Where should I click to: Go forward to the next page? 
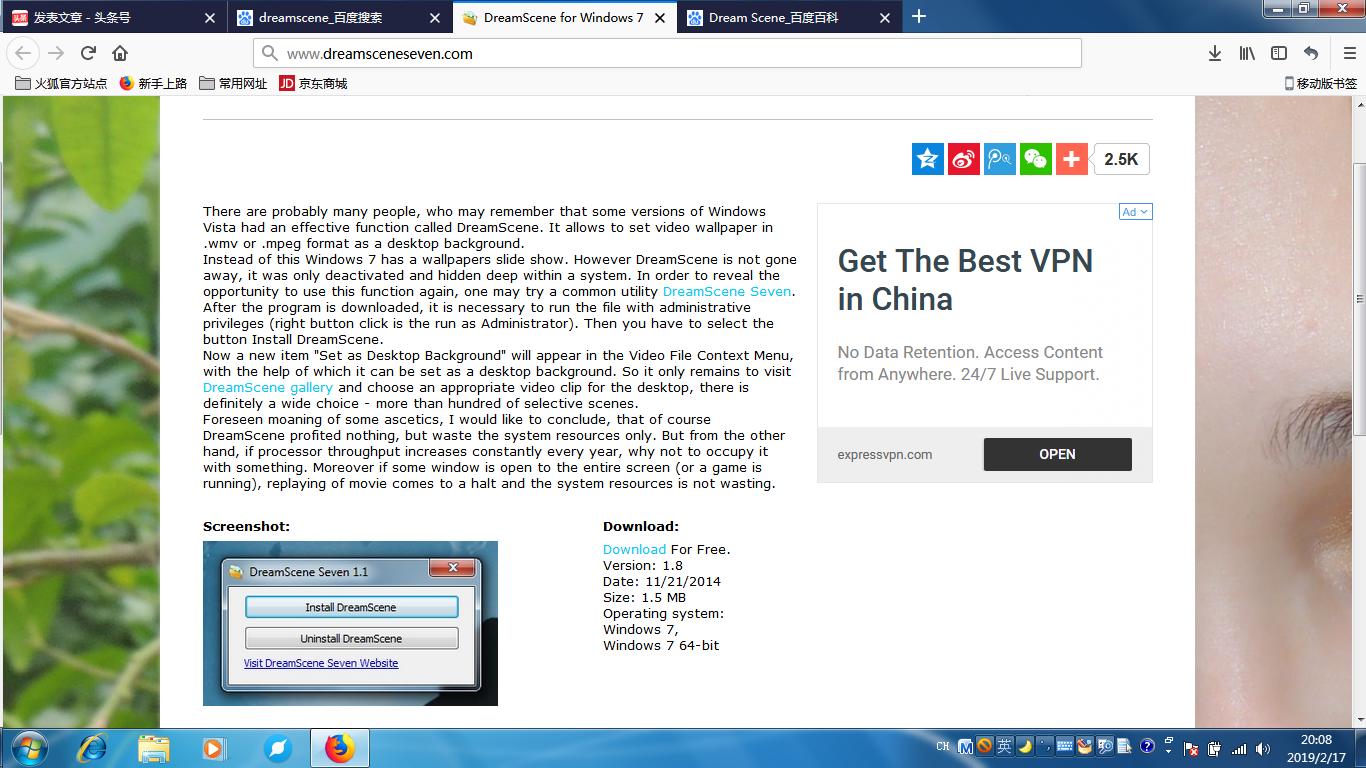click(x=56, y=53)
